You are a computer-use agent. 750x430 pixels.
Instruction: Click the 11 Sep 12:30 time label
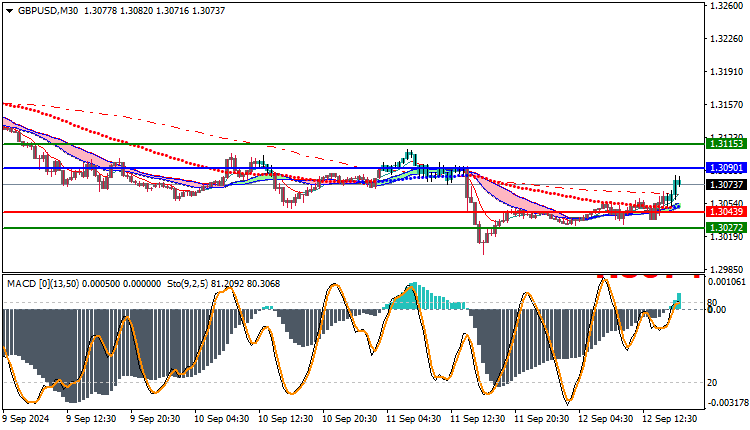(x=478, y=419)
